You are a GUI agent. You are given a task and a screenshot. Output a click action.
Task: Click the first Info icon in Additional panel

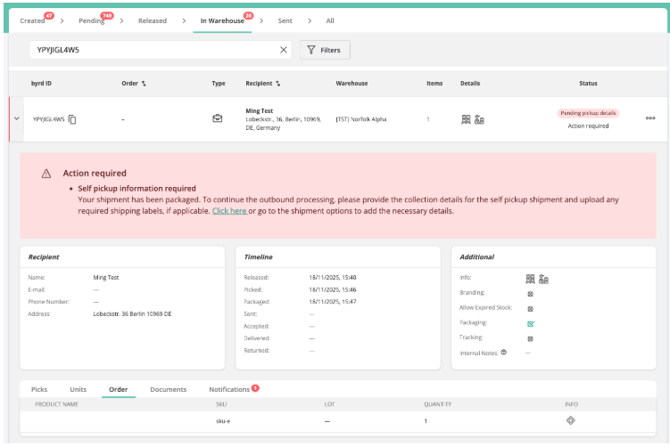pos(530,279)
